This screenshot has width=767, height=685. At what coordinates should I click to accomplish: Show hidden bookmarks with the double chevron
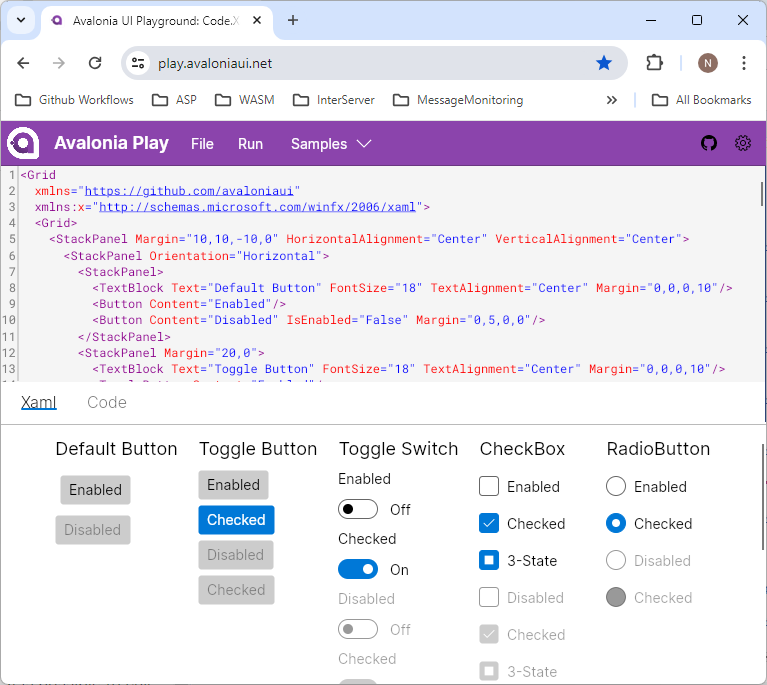coord(611,100)
